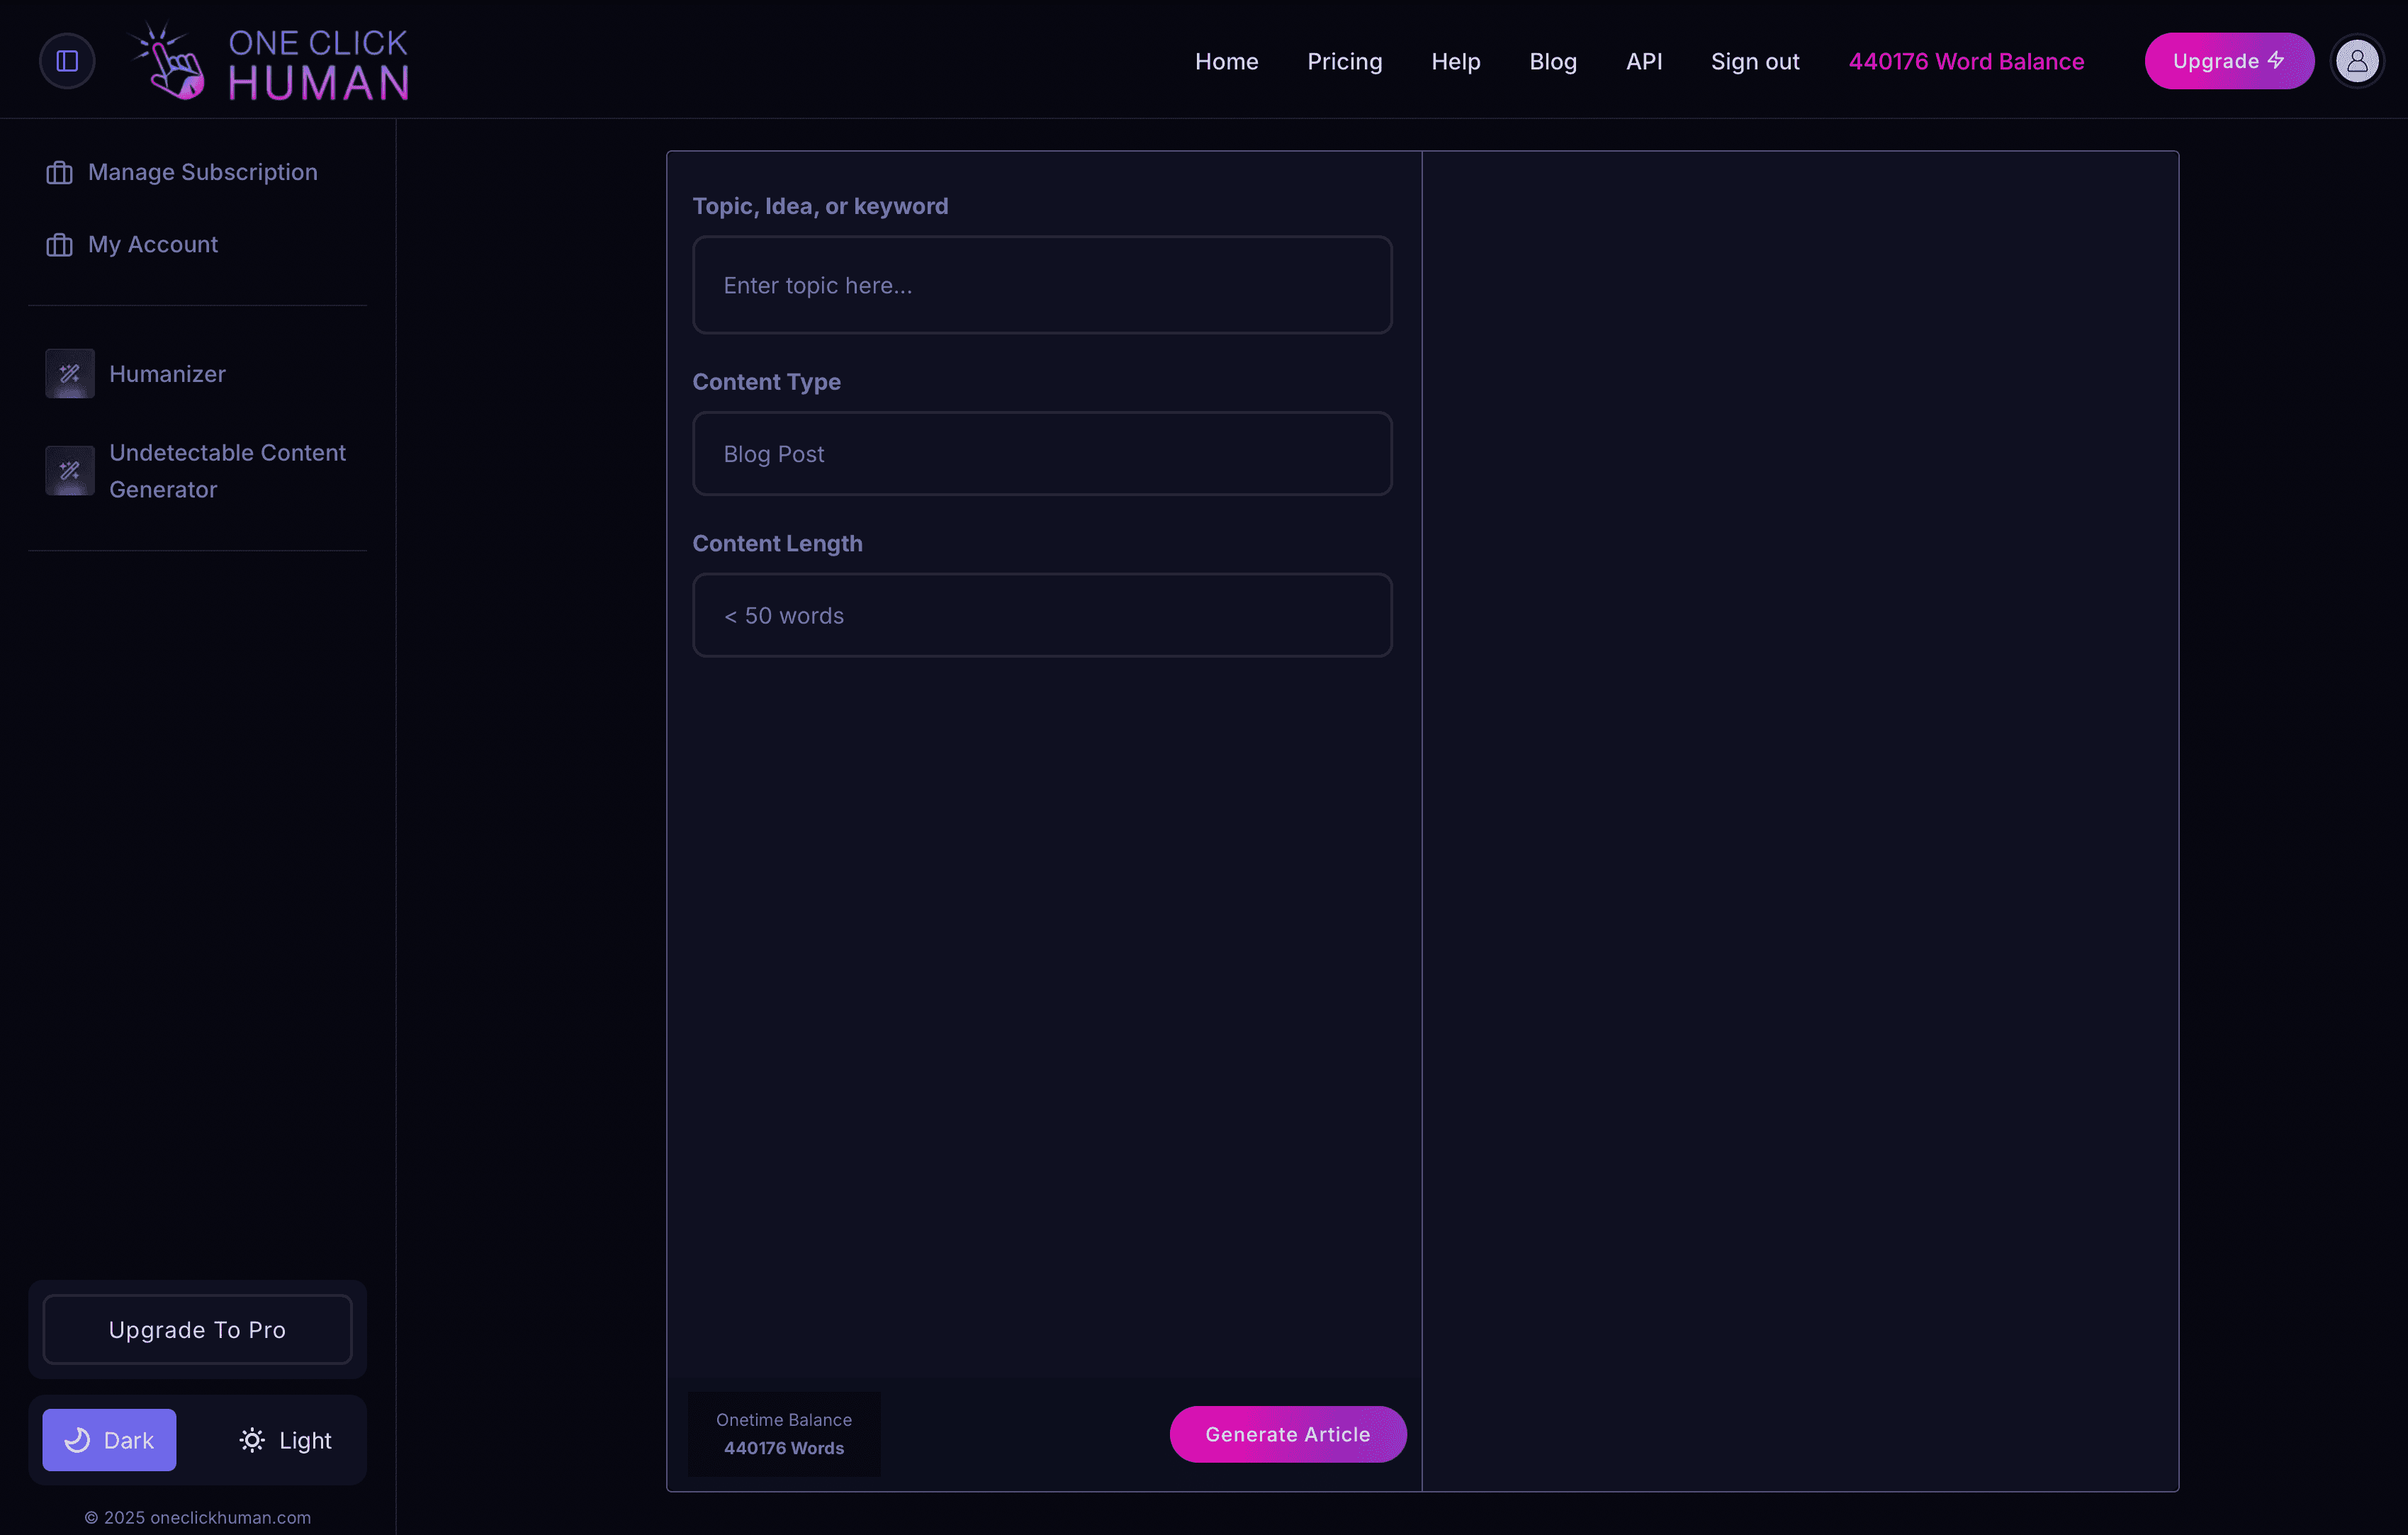Click the Onetime Balance 440176 Words box

pyautogui.click(x=784, y=1434)
